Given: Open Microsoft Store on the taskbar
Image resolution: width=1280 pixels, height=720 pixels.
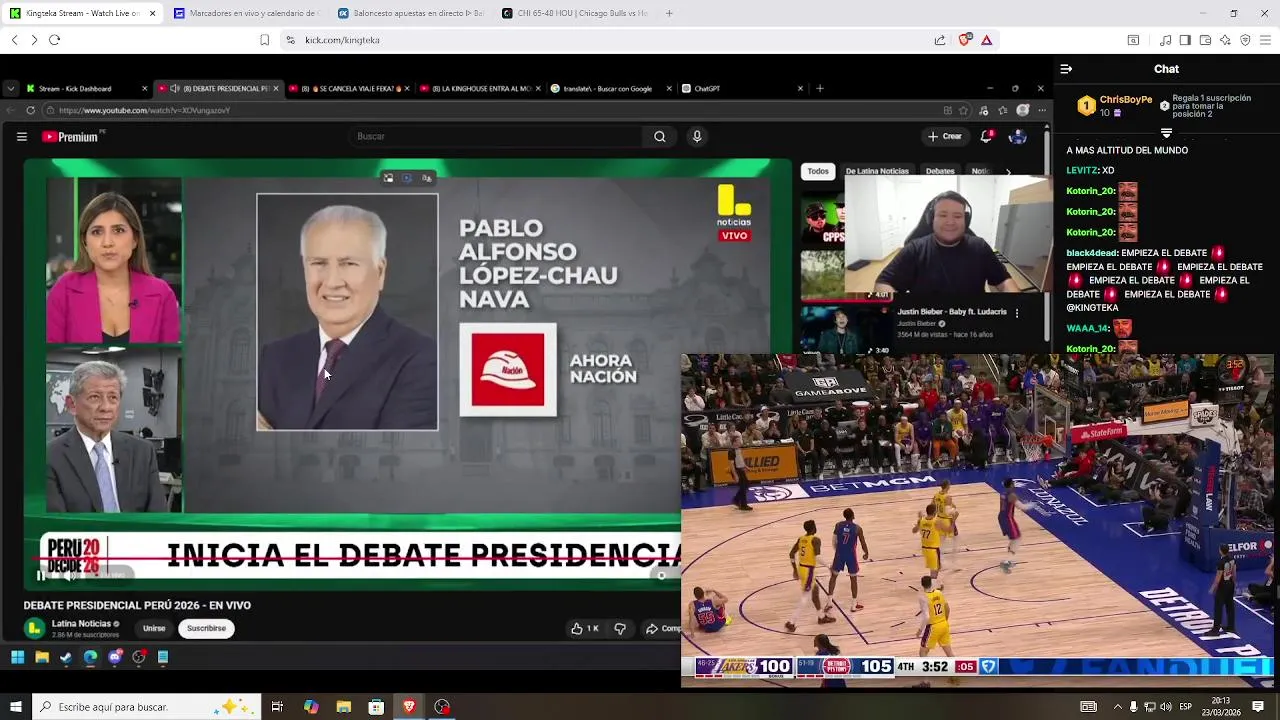Looking at the screenshot, I should click(376, 707).
